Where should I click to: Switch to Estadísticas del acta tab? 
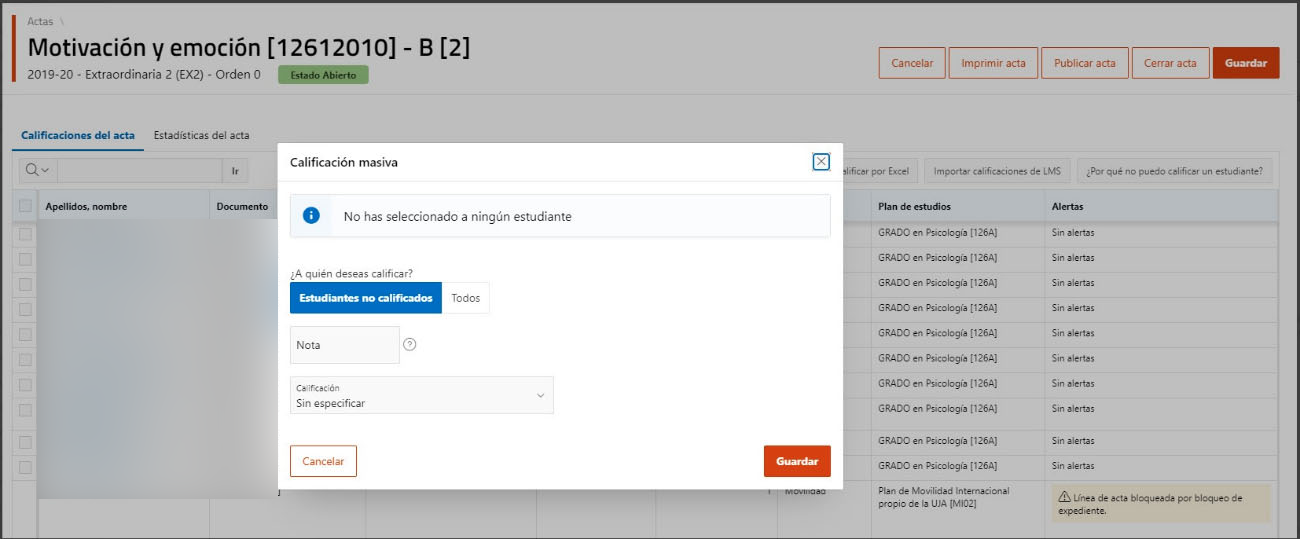pos(201,135)
